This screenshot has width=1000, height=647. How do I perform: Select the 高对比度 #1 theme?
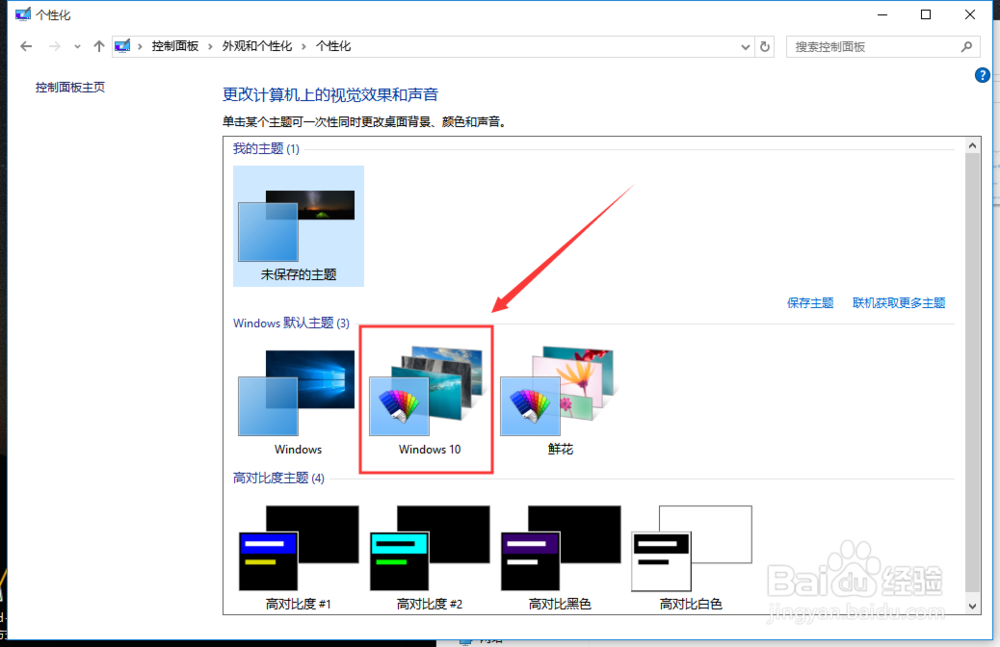[x=296, y=550]
